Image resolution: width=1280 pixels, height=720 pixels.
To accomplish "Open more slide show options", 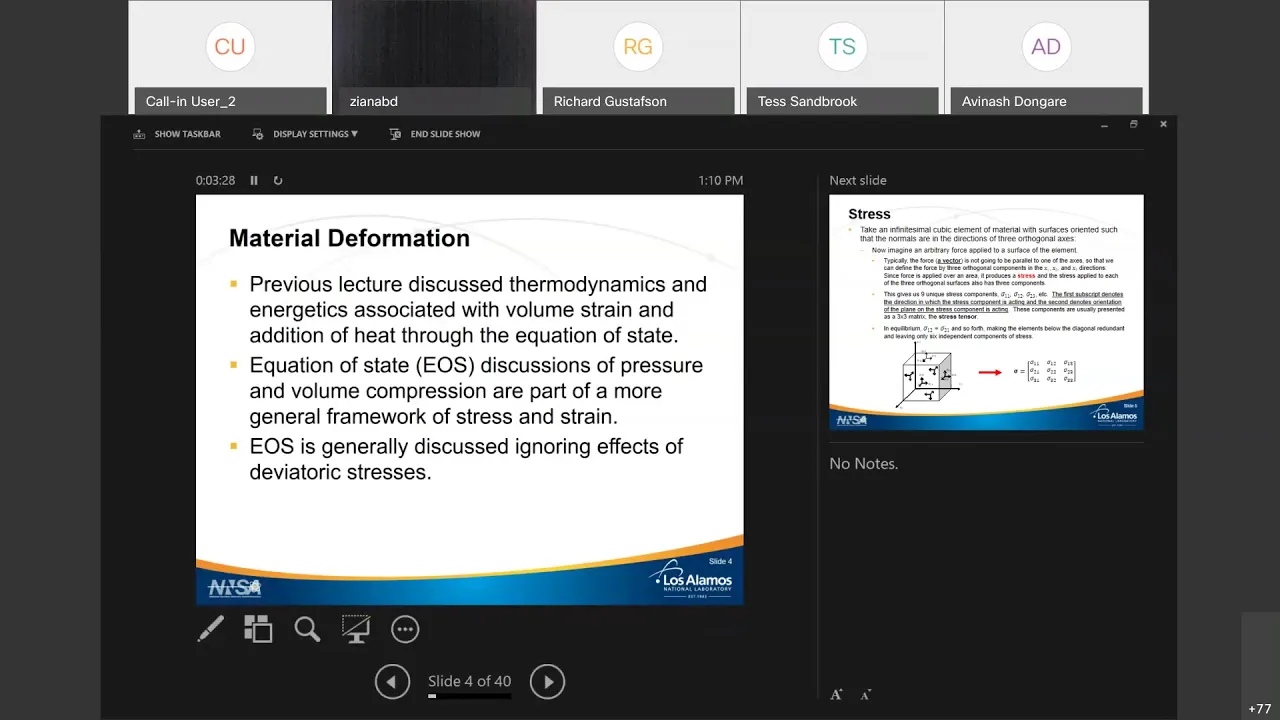I will click(x=405, y=629).
